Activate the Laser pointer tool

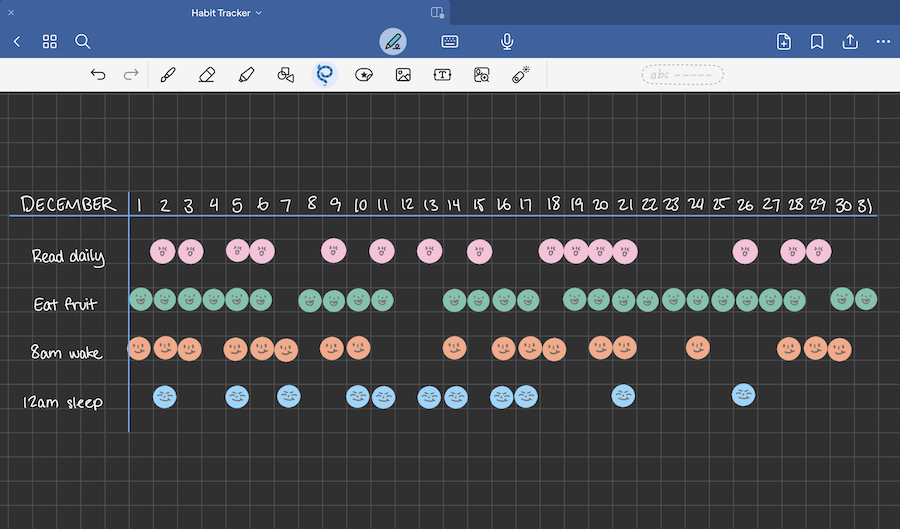521,75
